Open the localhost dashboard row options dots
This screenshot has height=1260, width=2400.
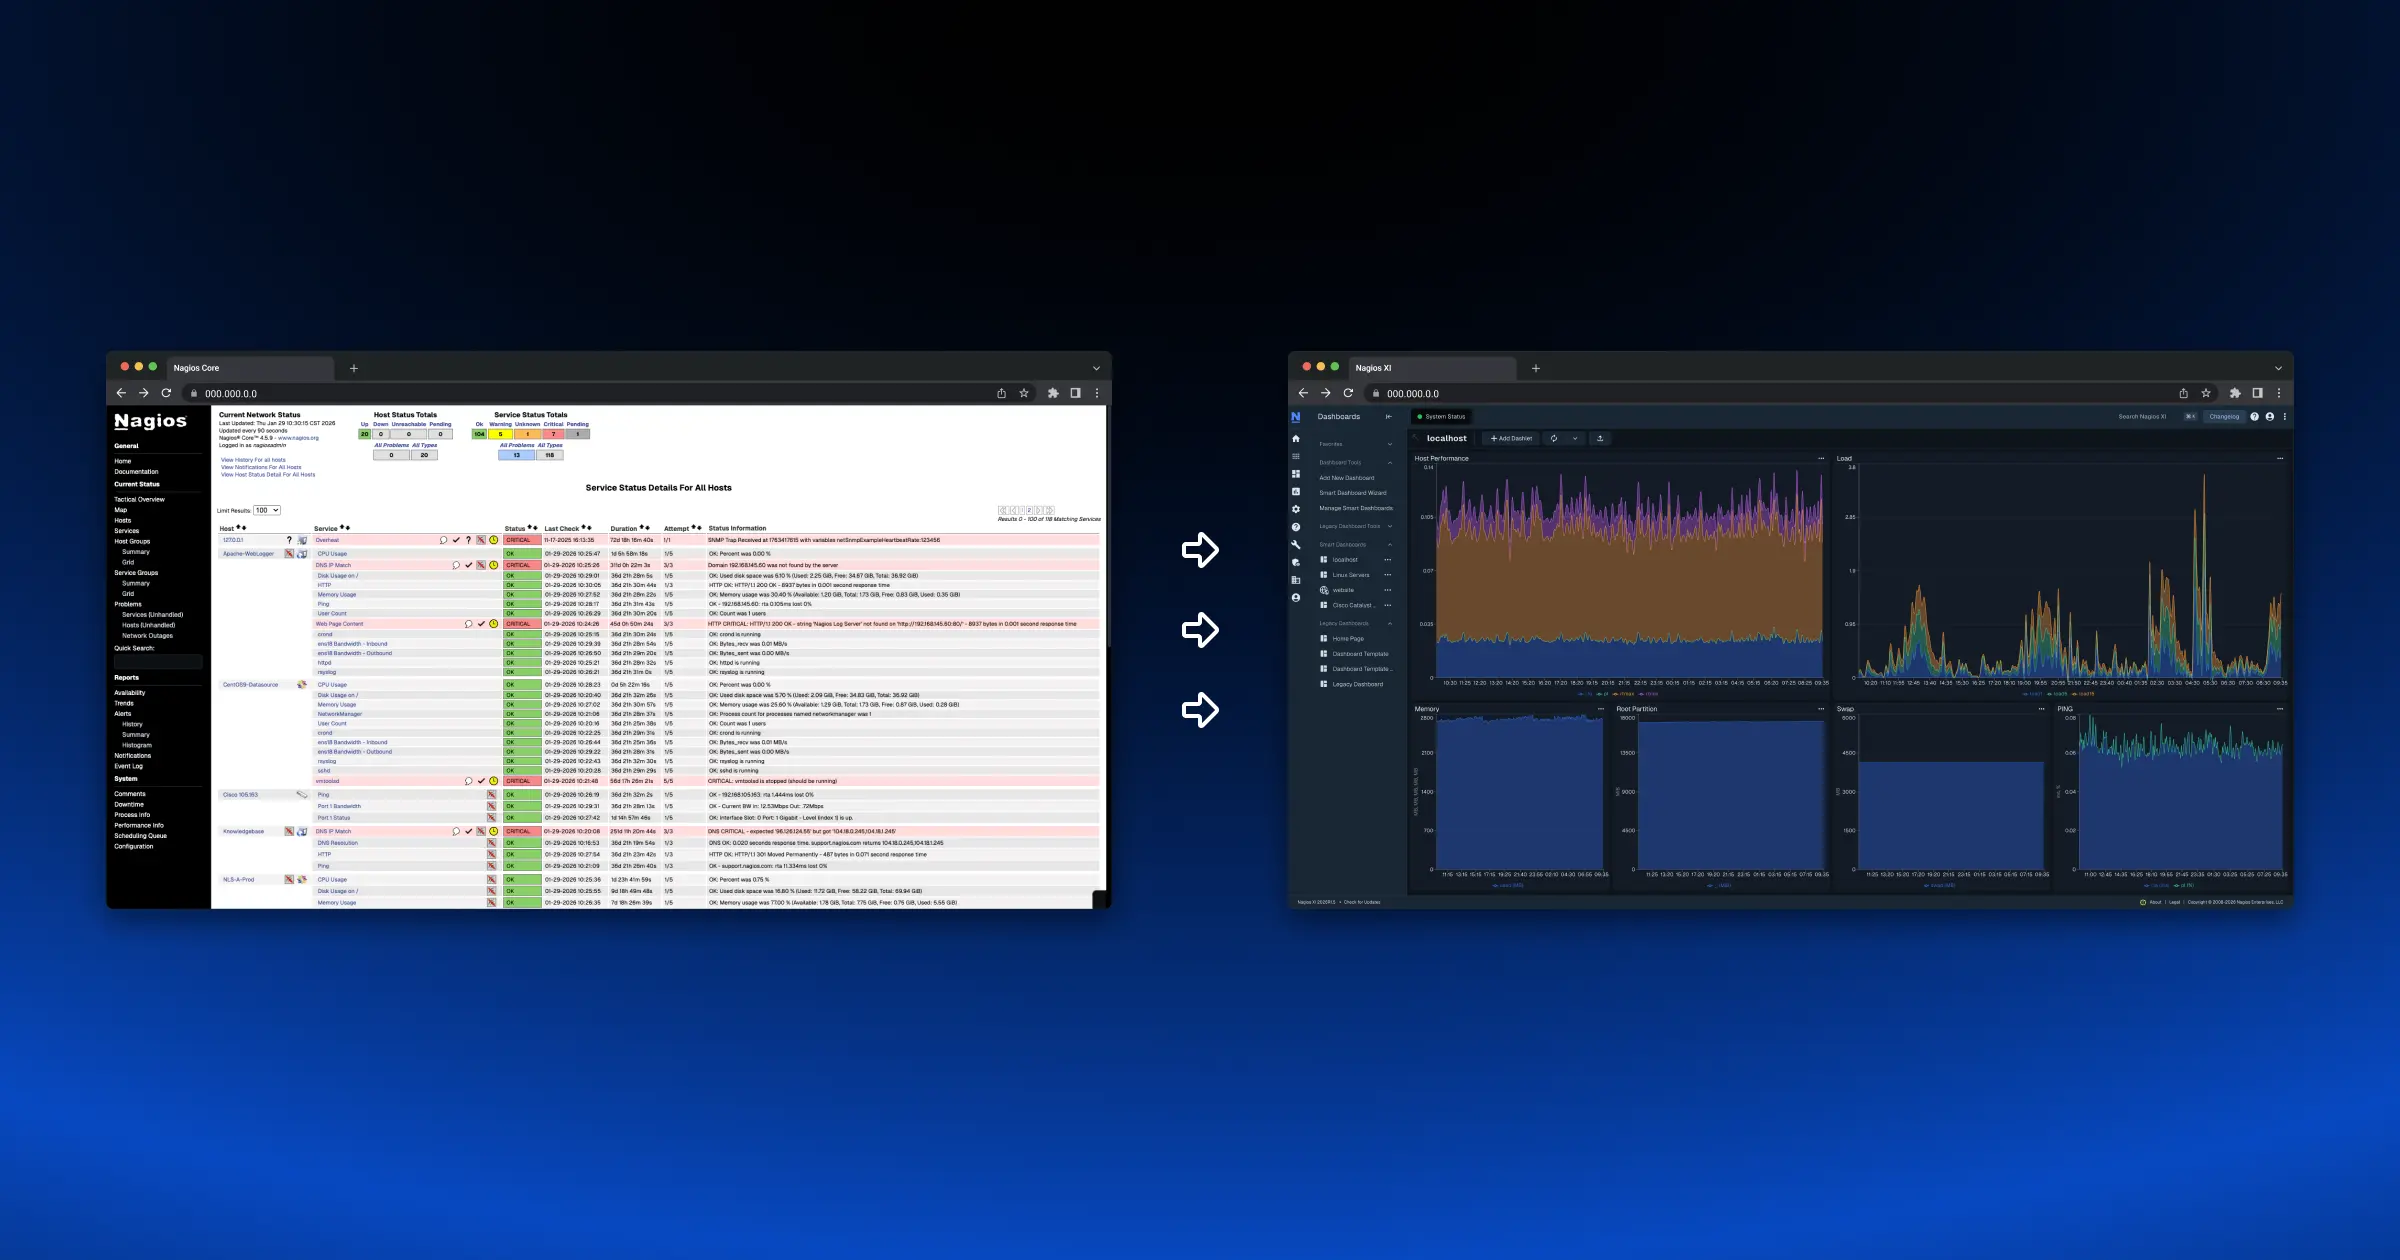[x=1387, y=560]
